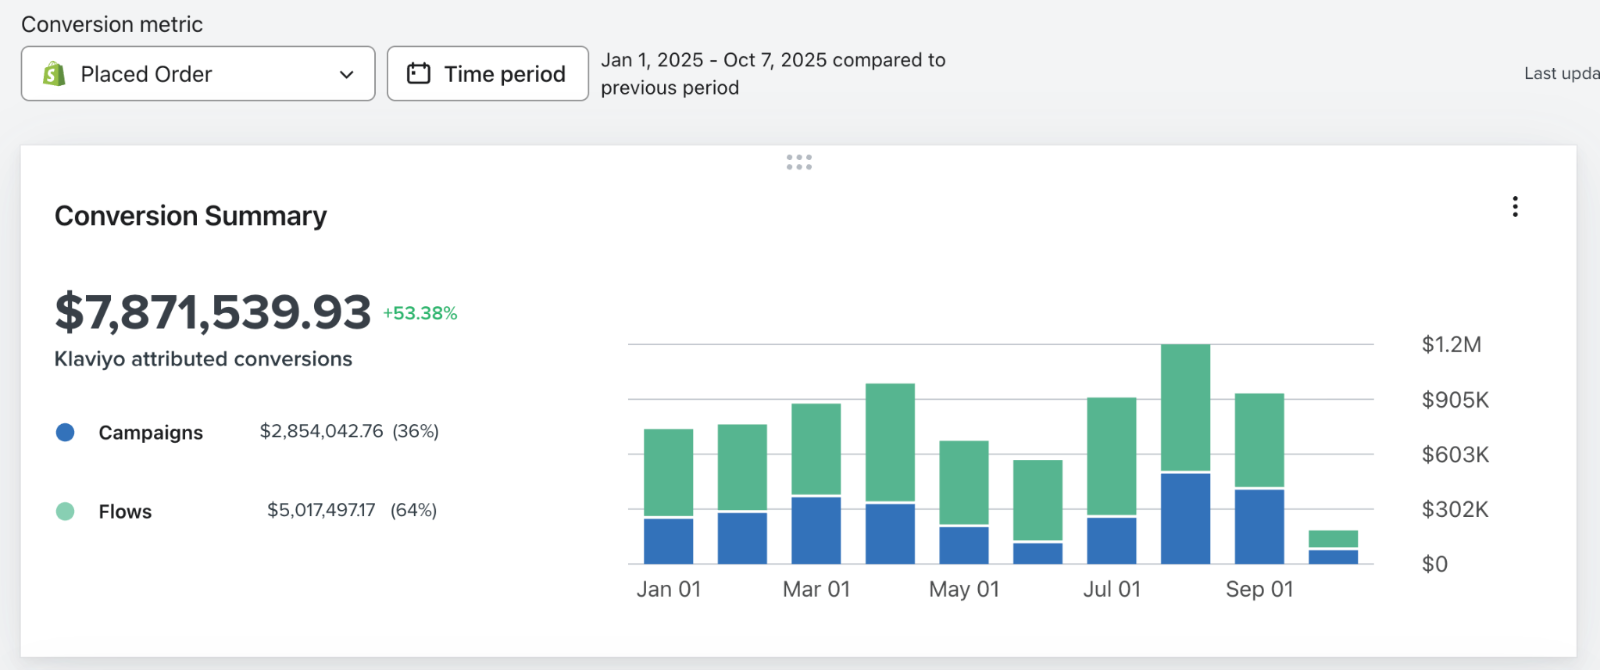
Task: Open the three-dot card options menu
Action: tap(1515, 207)
